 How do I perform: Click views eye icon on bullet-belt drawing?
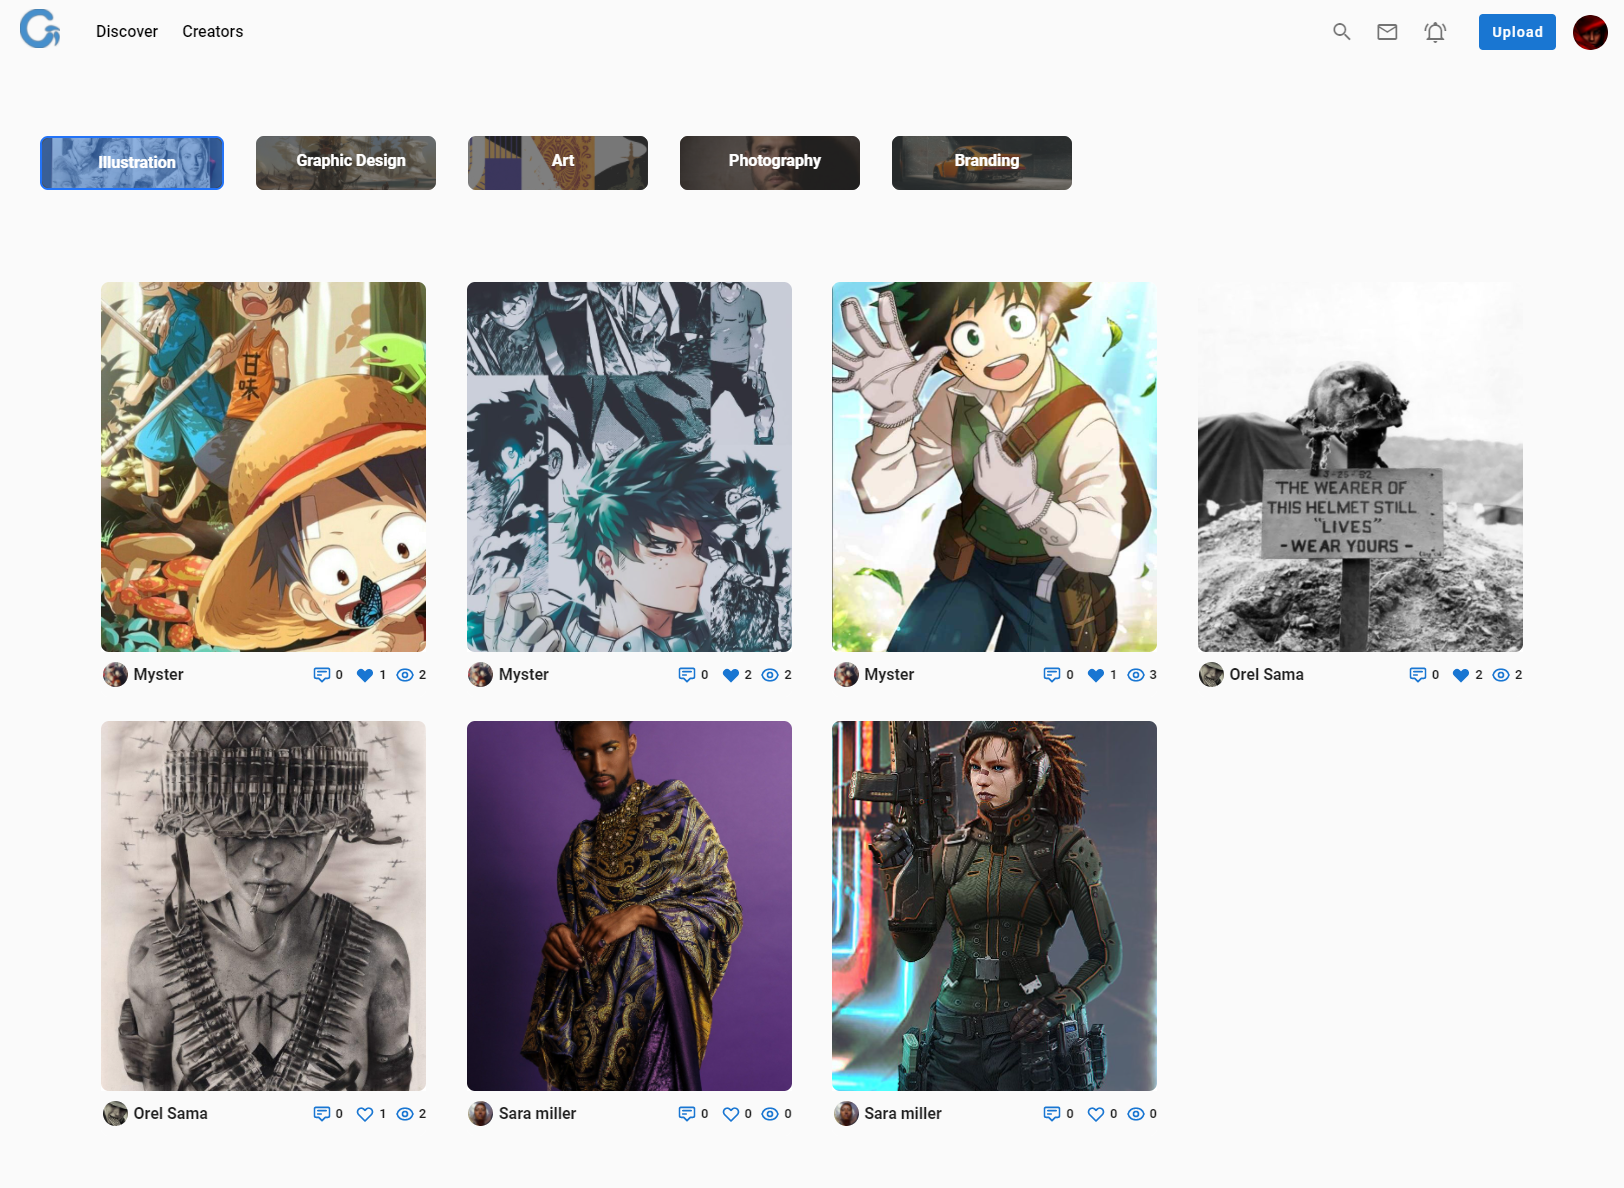click(405, 1114)
